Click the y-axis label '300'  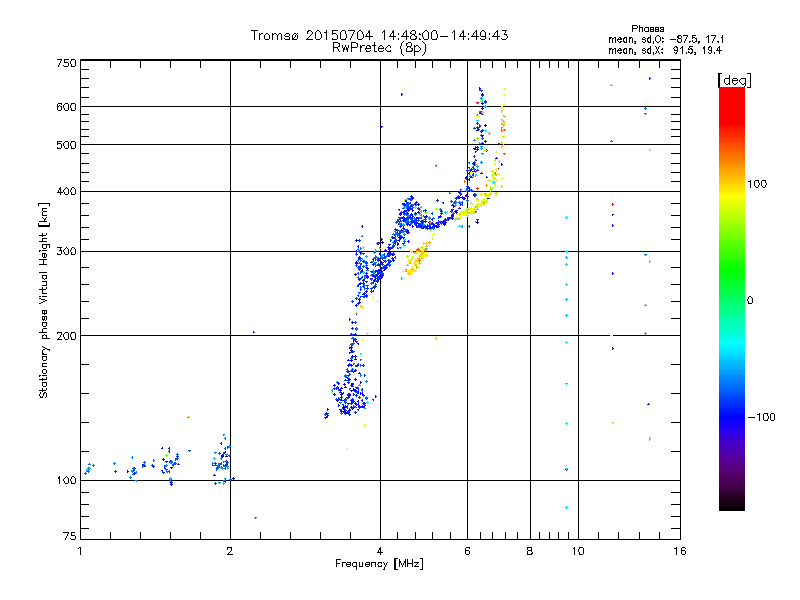click(66, 252)
